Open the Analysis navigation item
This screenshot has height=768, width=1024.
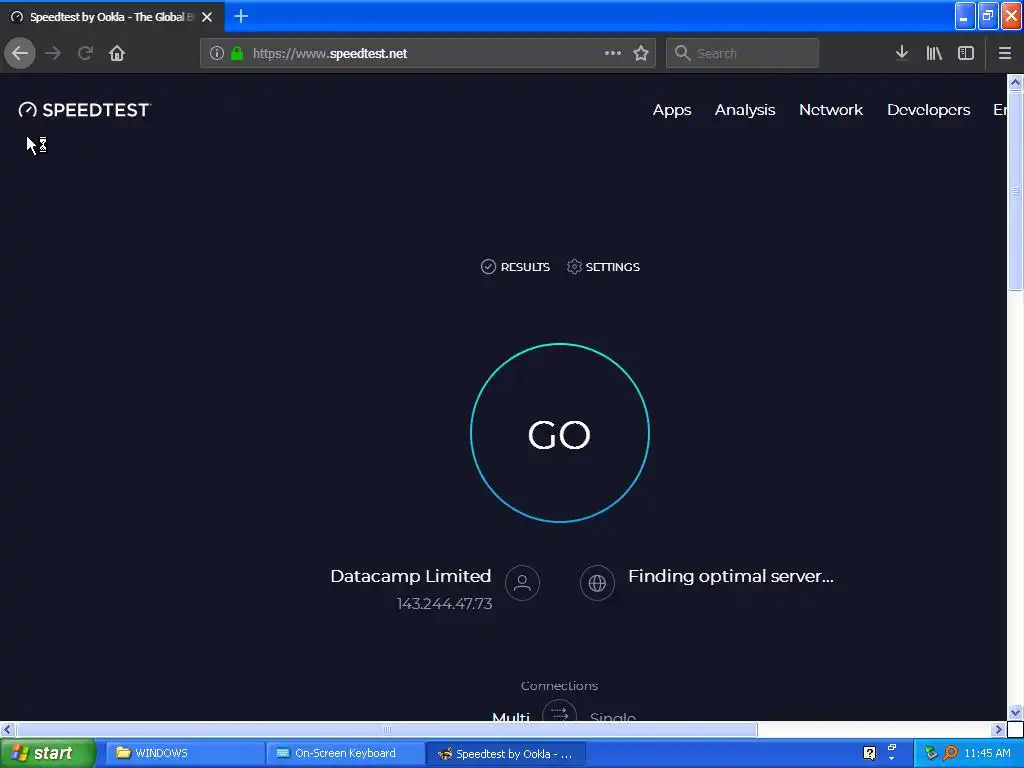point(745,110)
